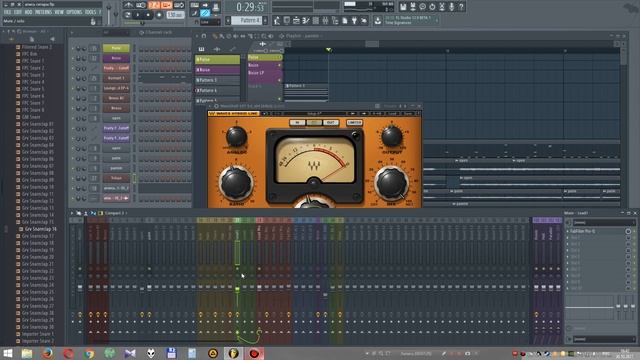Open the EDIT menu

tap(18, 13)
